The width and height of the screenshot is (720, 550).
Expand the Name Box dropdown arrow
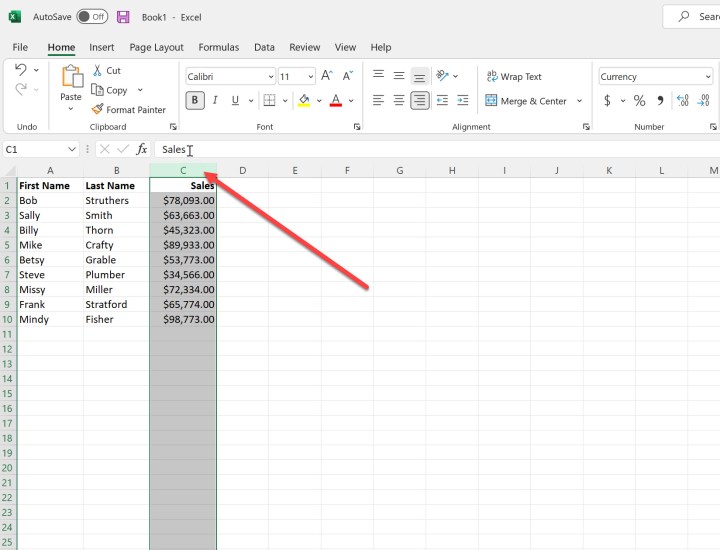tap(72, 149)
